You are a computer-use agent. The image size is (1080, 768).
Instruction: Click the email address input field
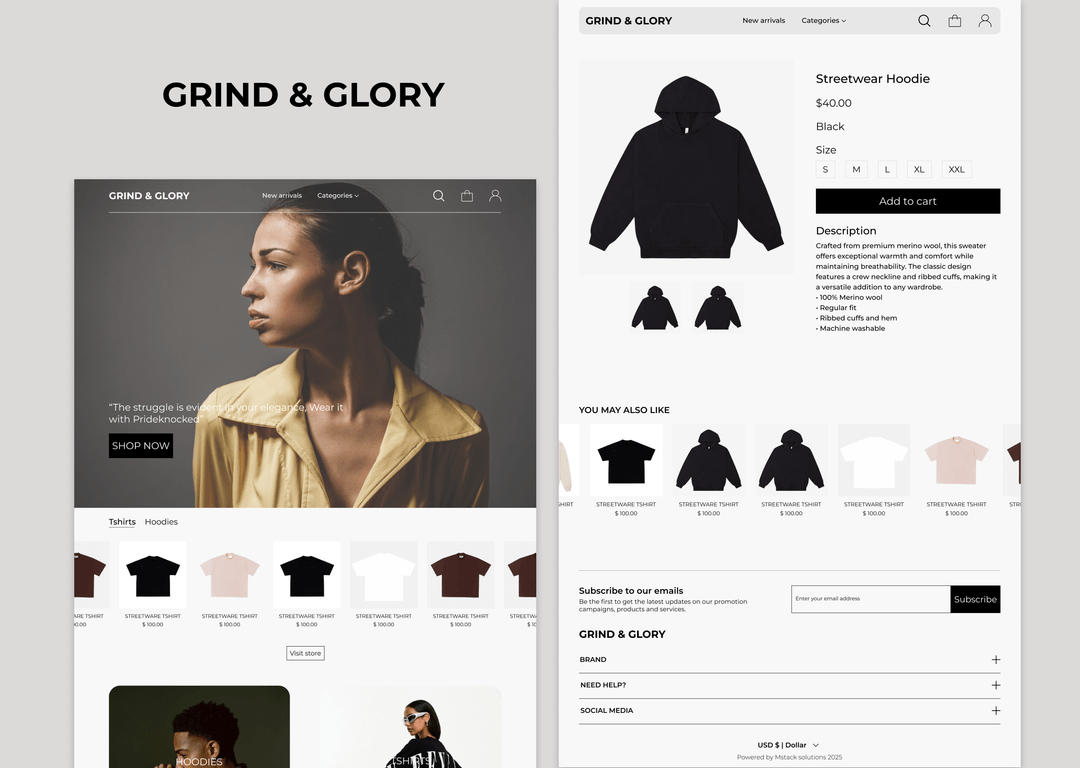(871, 599)
